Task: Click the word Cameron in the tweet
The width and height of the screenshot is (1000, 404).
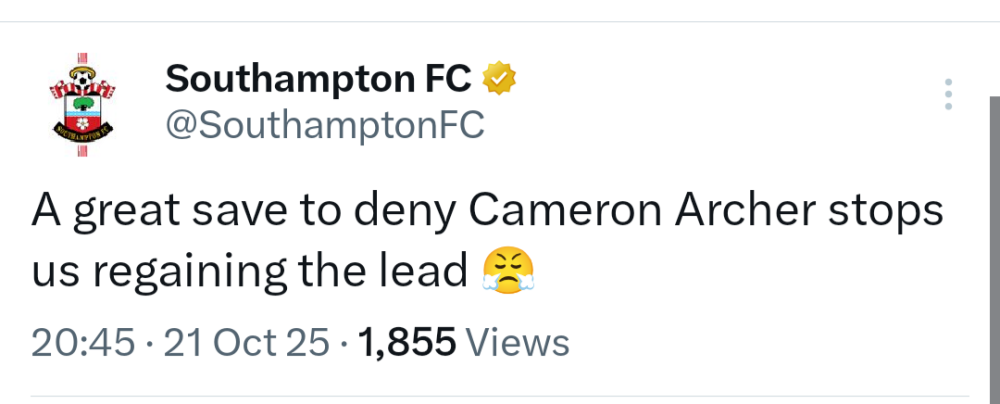Action: [x=568, y=210]
